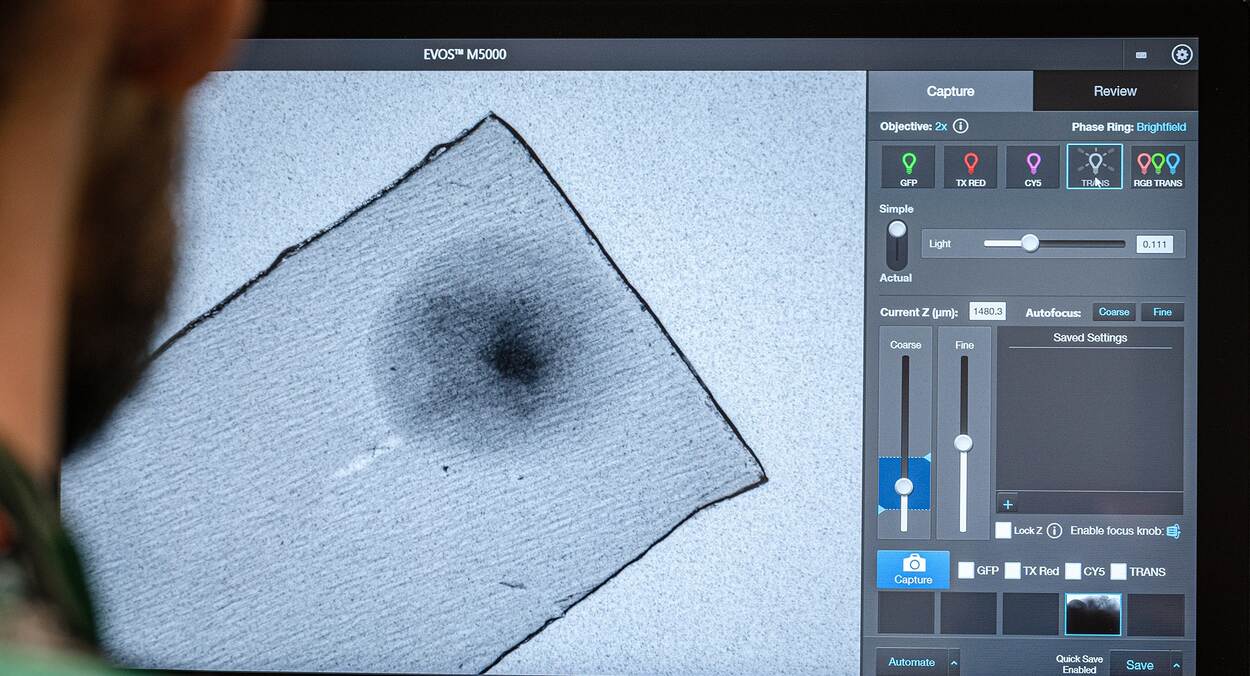Click the Light value field 0.111
Image resolution: width=1250 pixels, height=676 pixels.
[x=1155, y=244]
